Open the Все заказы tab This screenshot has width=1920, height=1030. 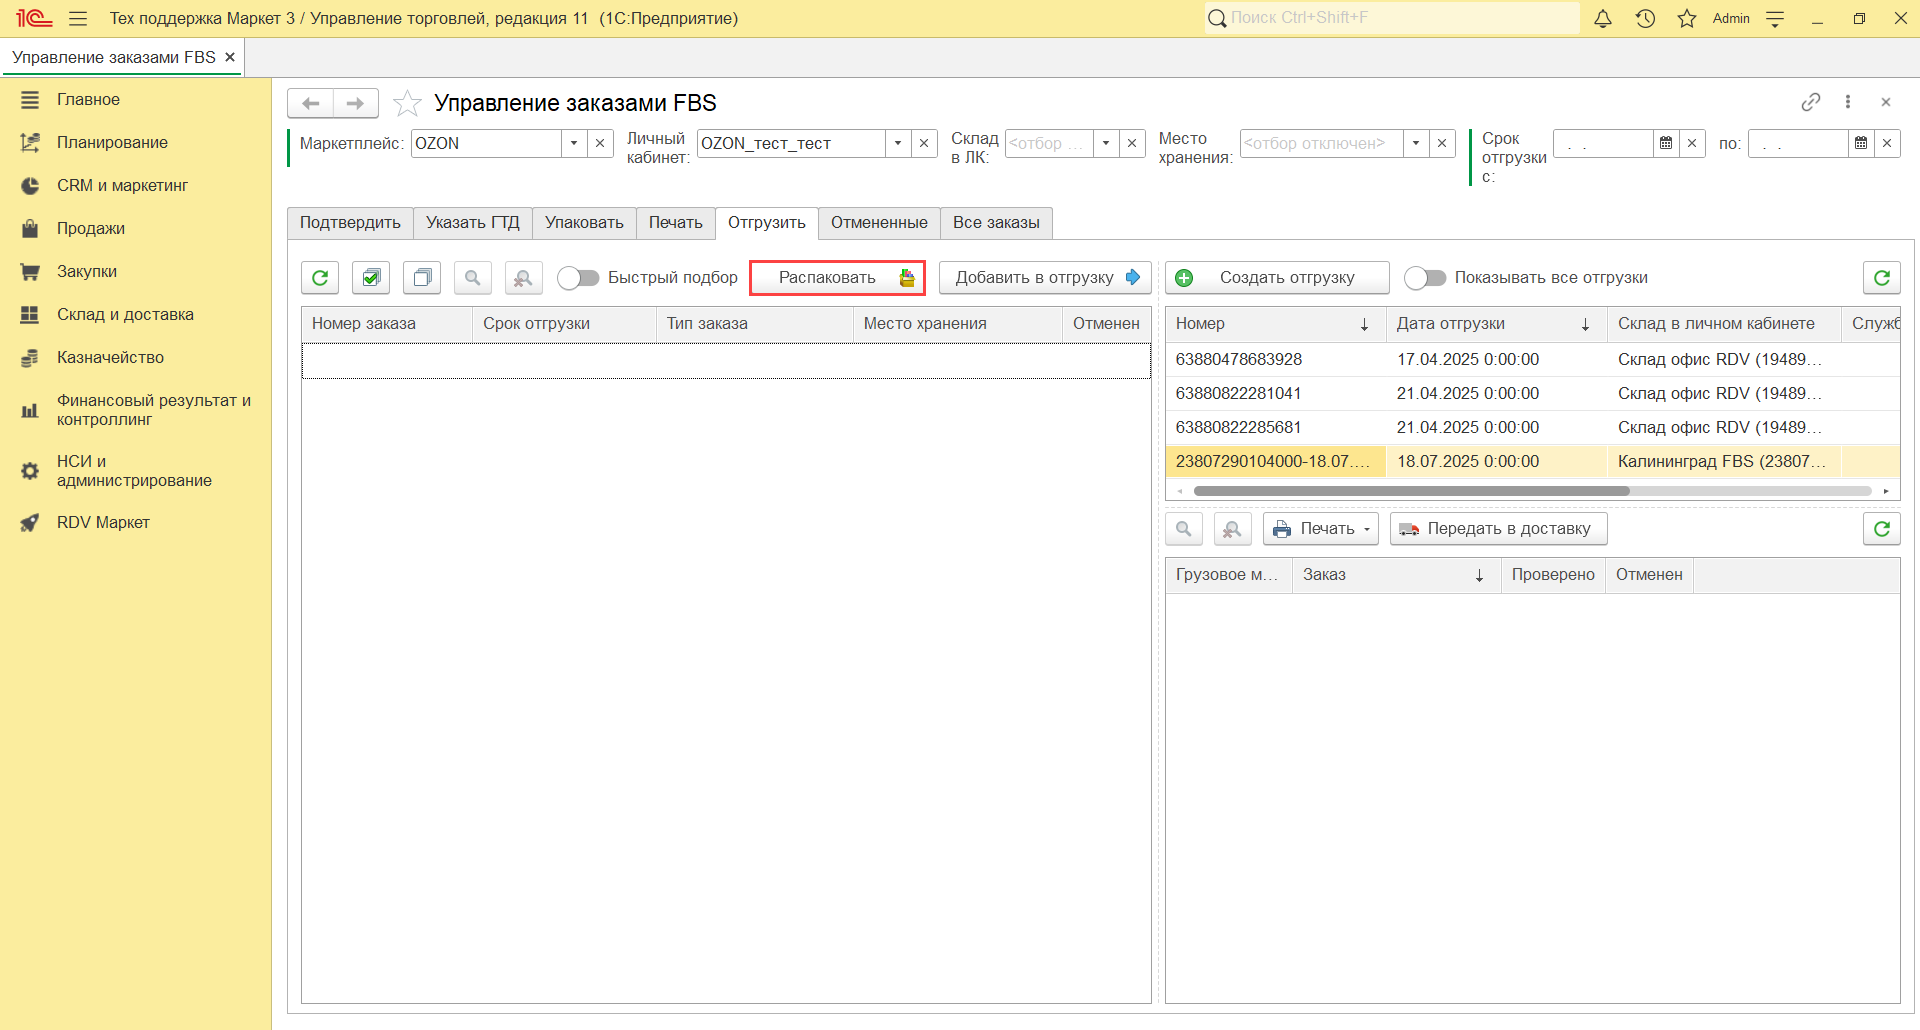tap(996, 223)
